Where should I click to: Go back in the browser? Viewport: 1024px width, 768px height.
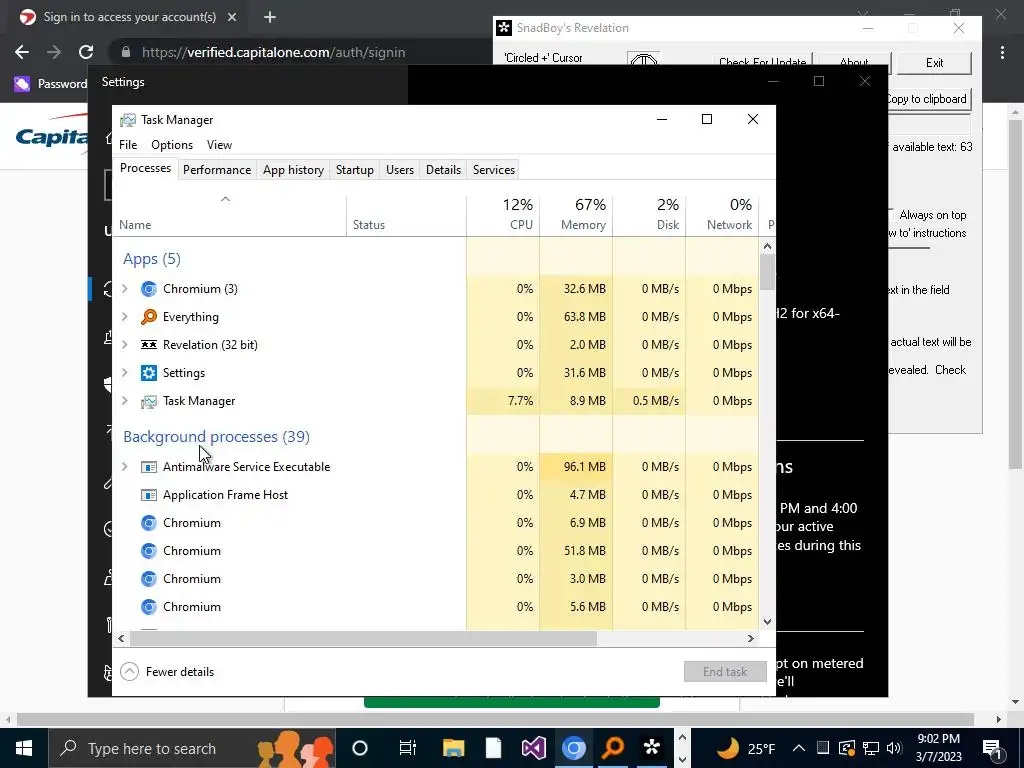pos(22,52)
